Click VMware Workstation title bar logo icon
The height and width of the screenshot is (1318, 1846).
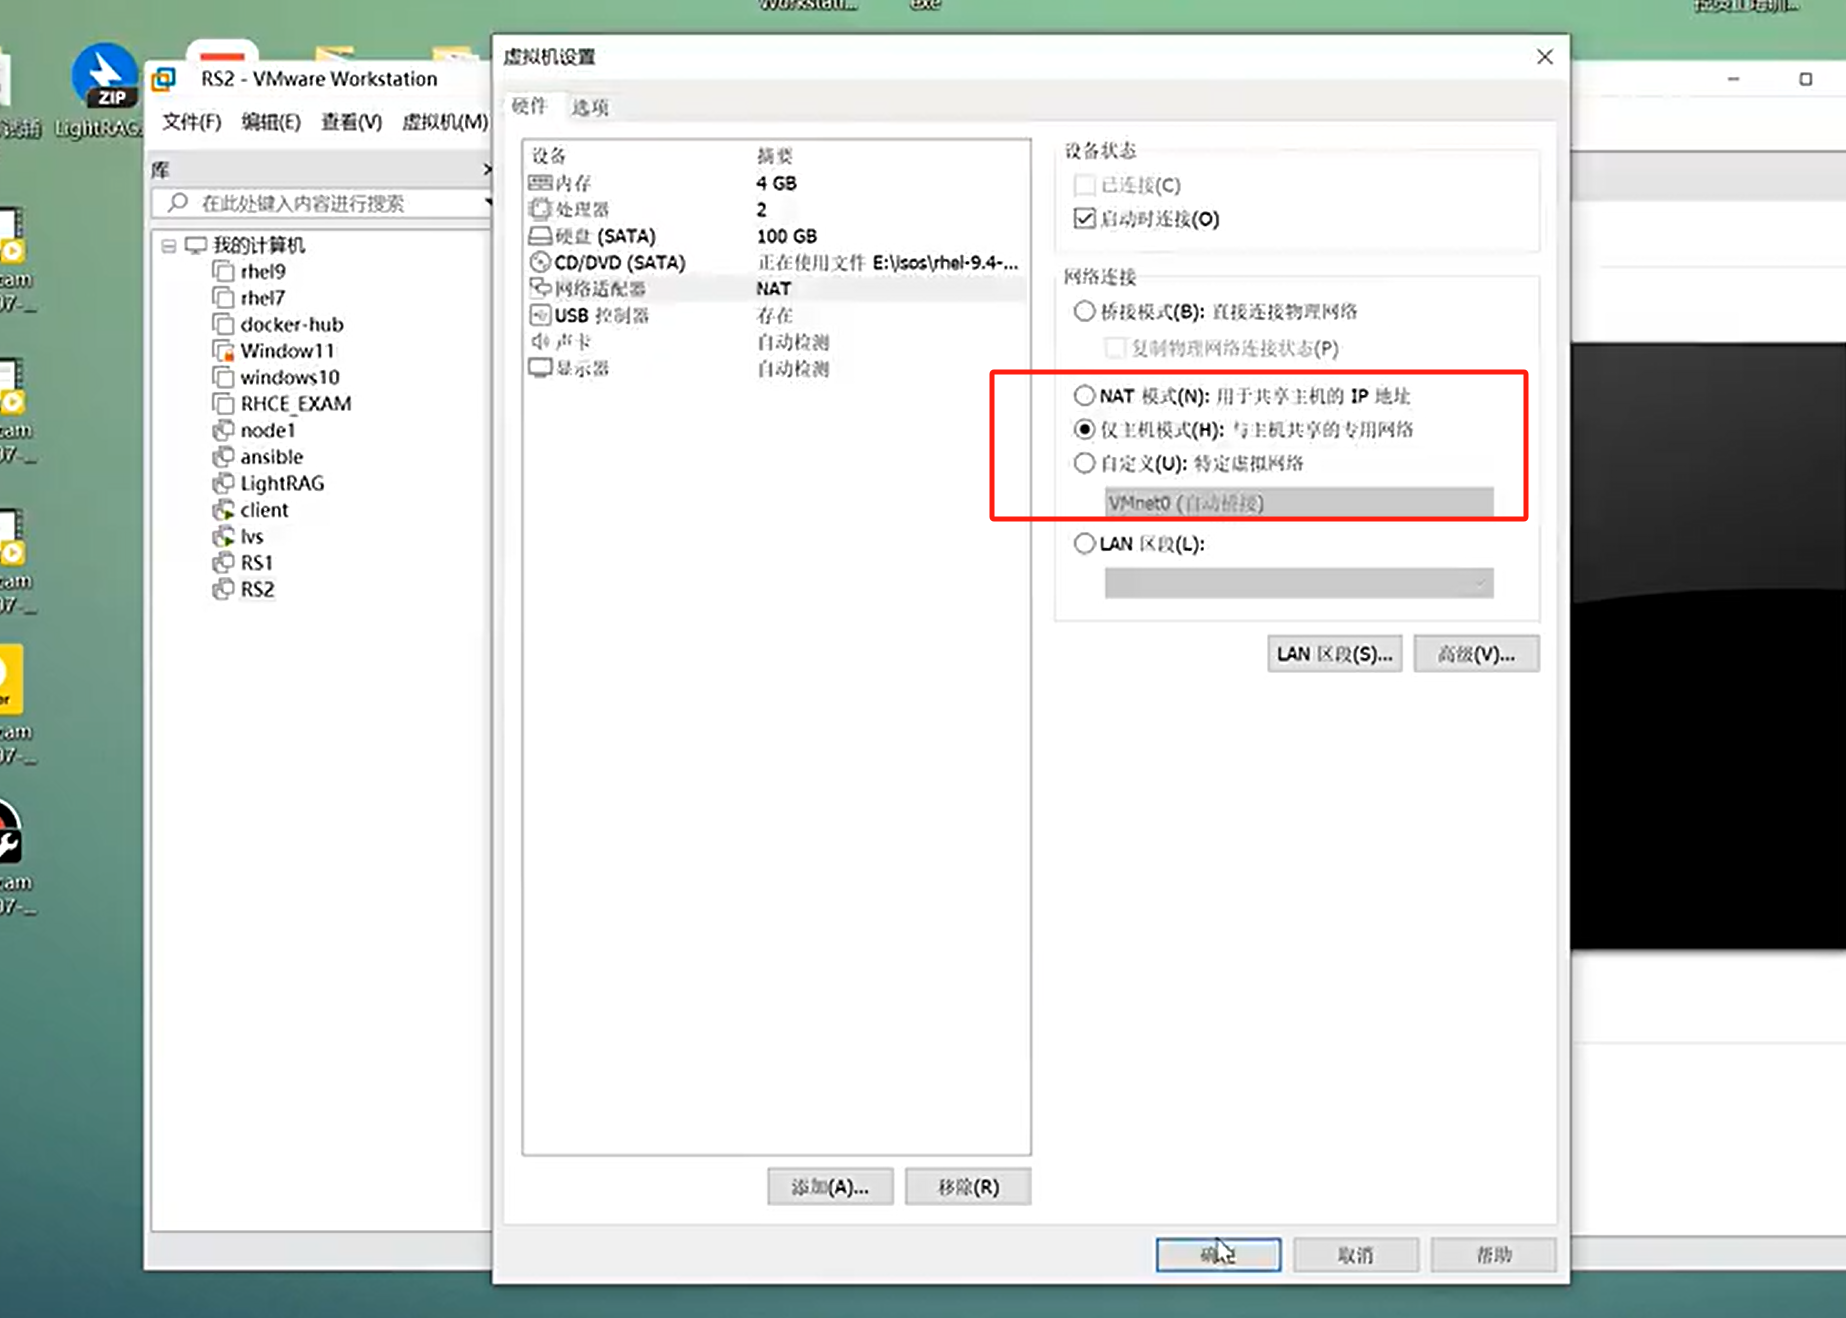pyautogui.click(x=164, y=79)
